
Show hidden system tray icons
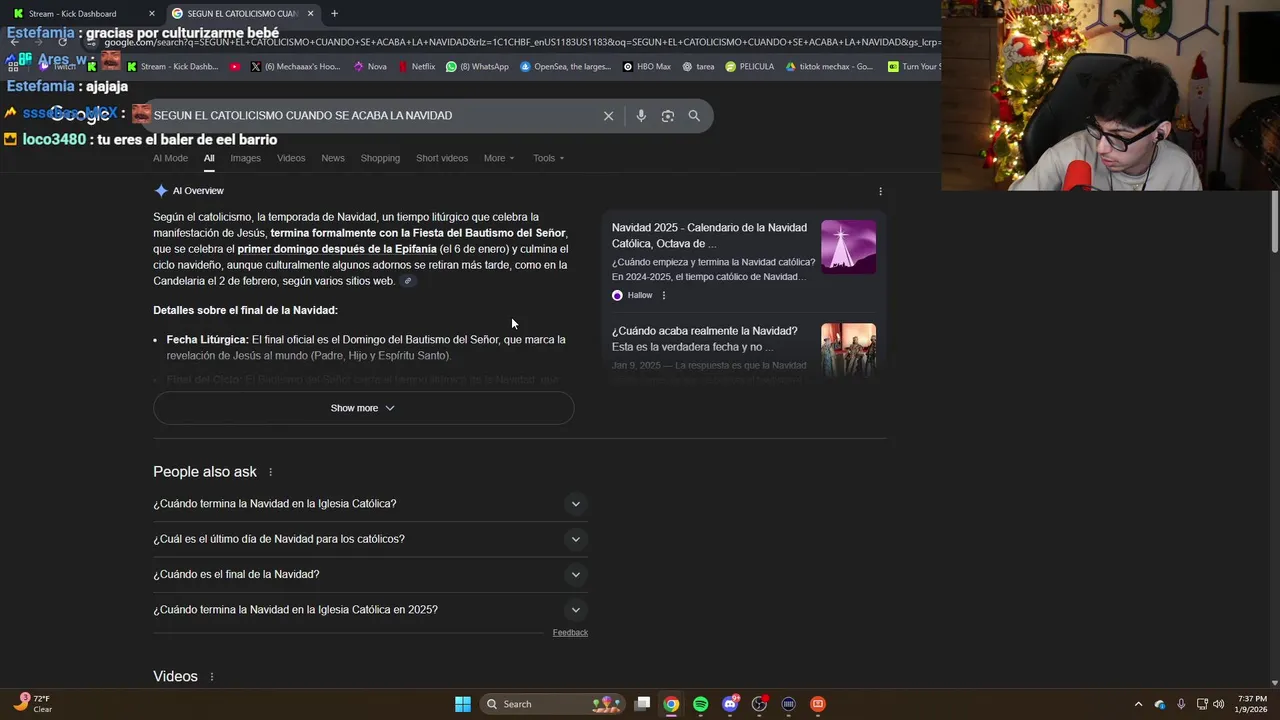pos(1138,704)
